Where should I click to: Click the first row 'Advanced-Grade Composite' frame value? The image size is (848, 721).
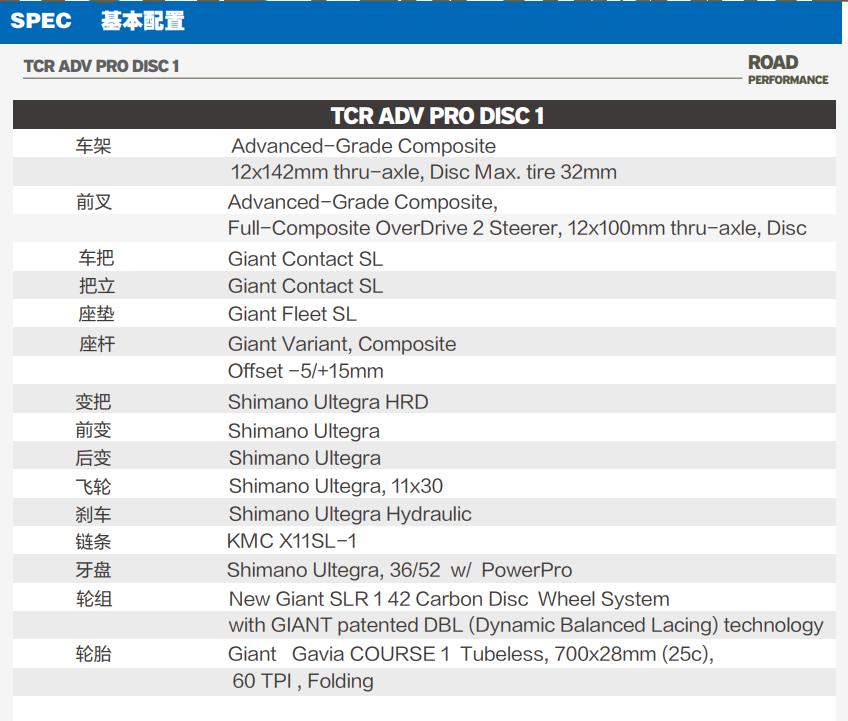click(x=363, y=146)
